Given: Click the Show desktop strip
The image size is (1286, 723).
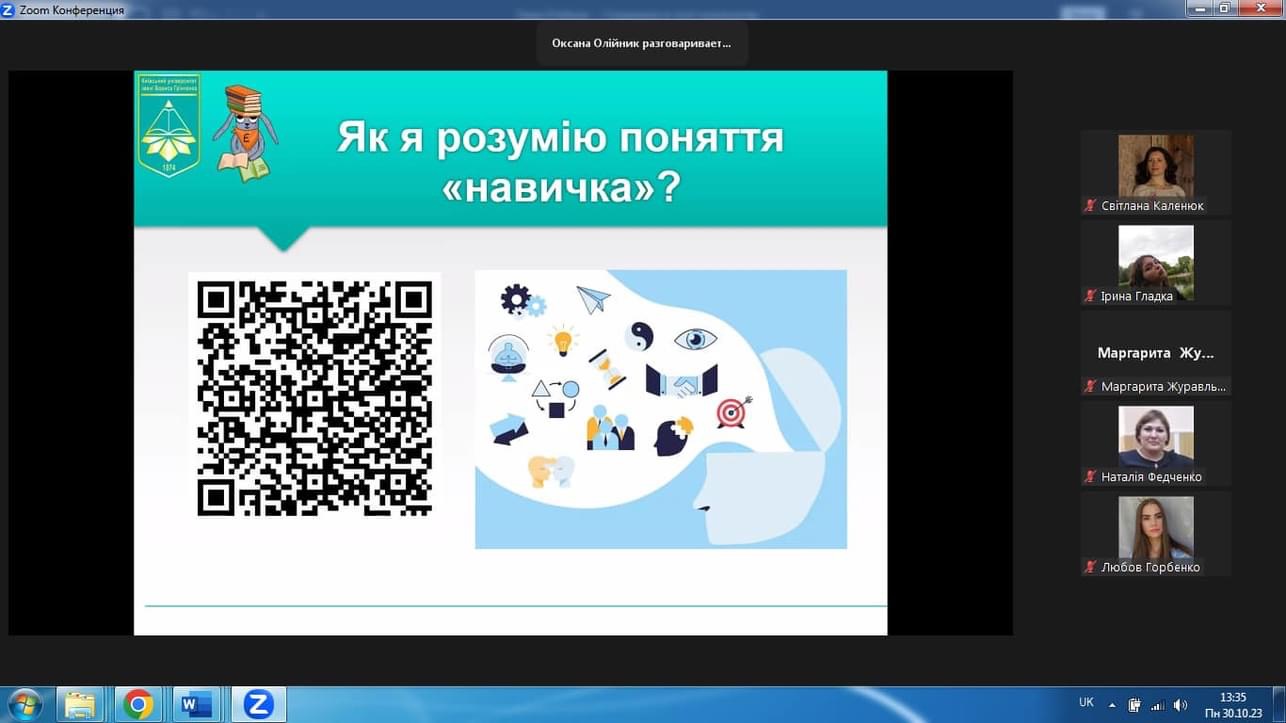Looking at the screenshot, I should click(x=1278, y=705).
